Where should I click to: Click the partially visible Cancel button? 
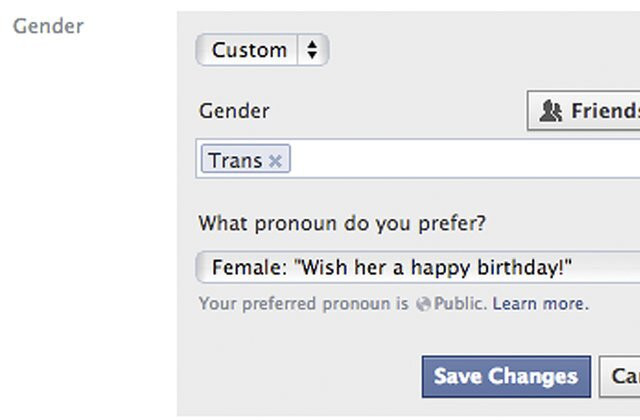coord(622,377)
